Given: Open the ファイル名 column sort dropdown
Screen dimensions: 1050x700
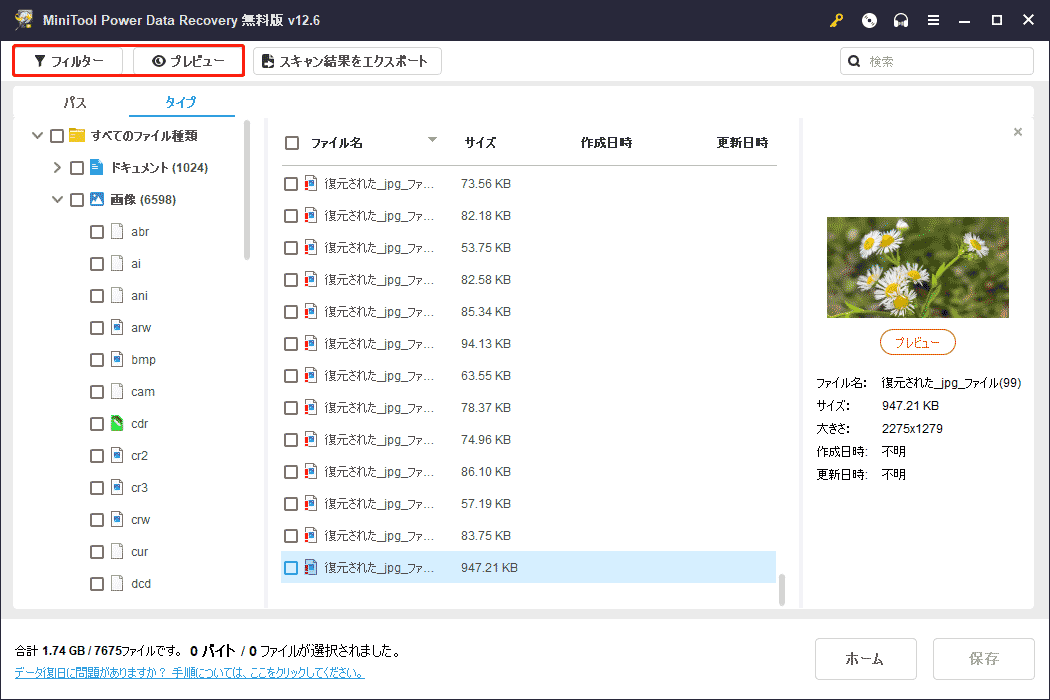Looking at the screenshot, I should pos(432,140).
